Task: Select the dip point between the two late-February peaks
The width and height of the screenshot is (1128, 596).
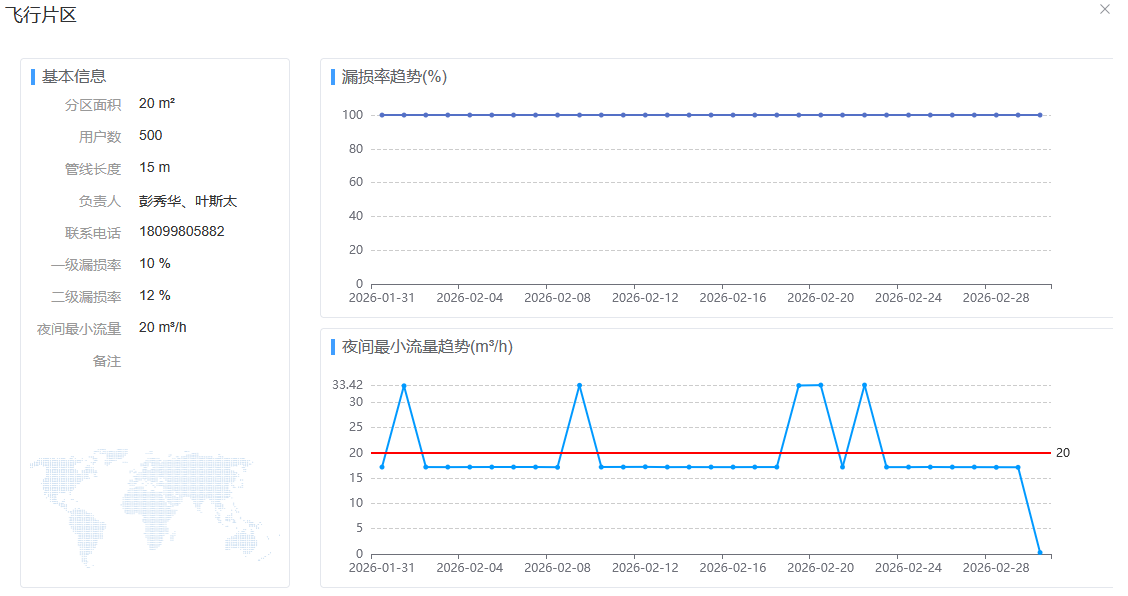Action: [x=842, y=467]
